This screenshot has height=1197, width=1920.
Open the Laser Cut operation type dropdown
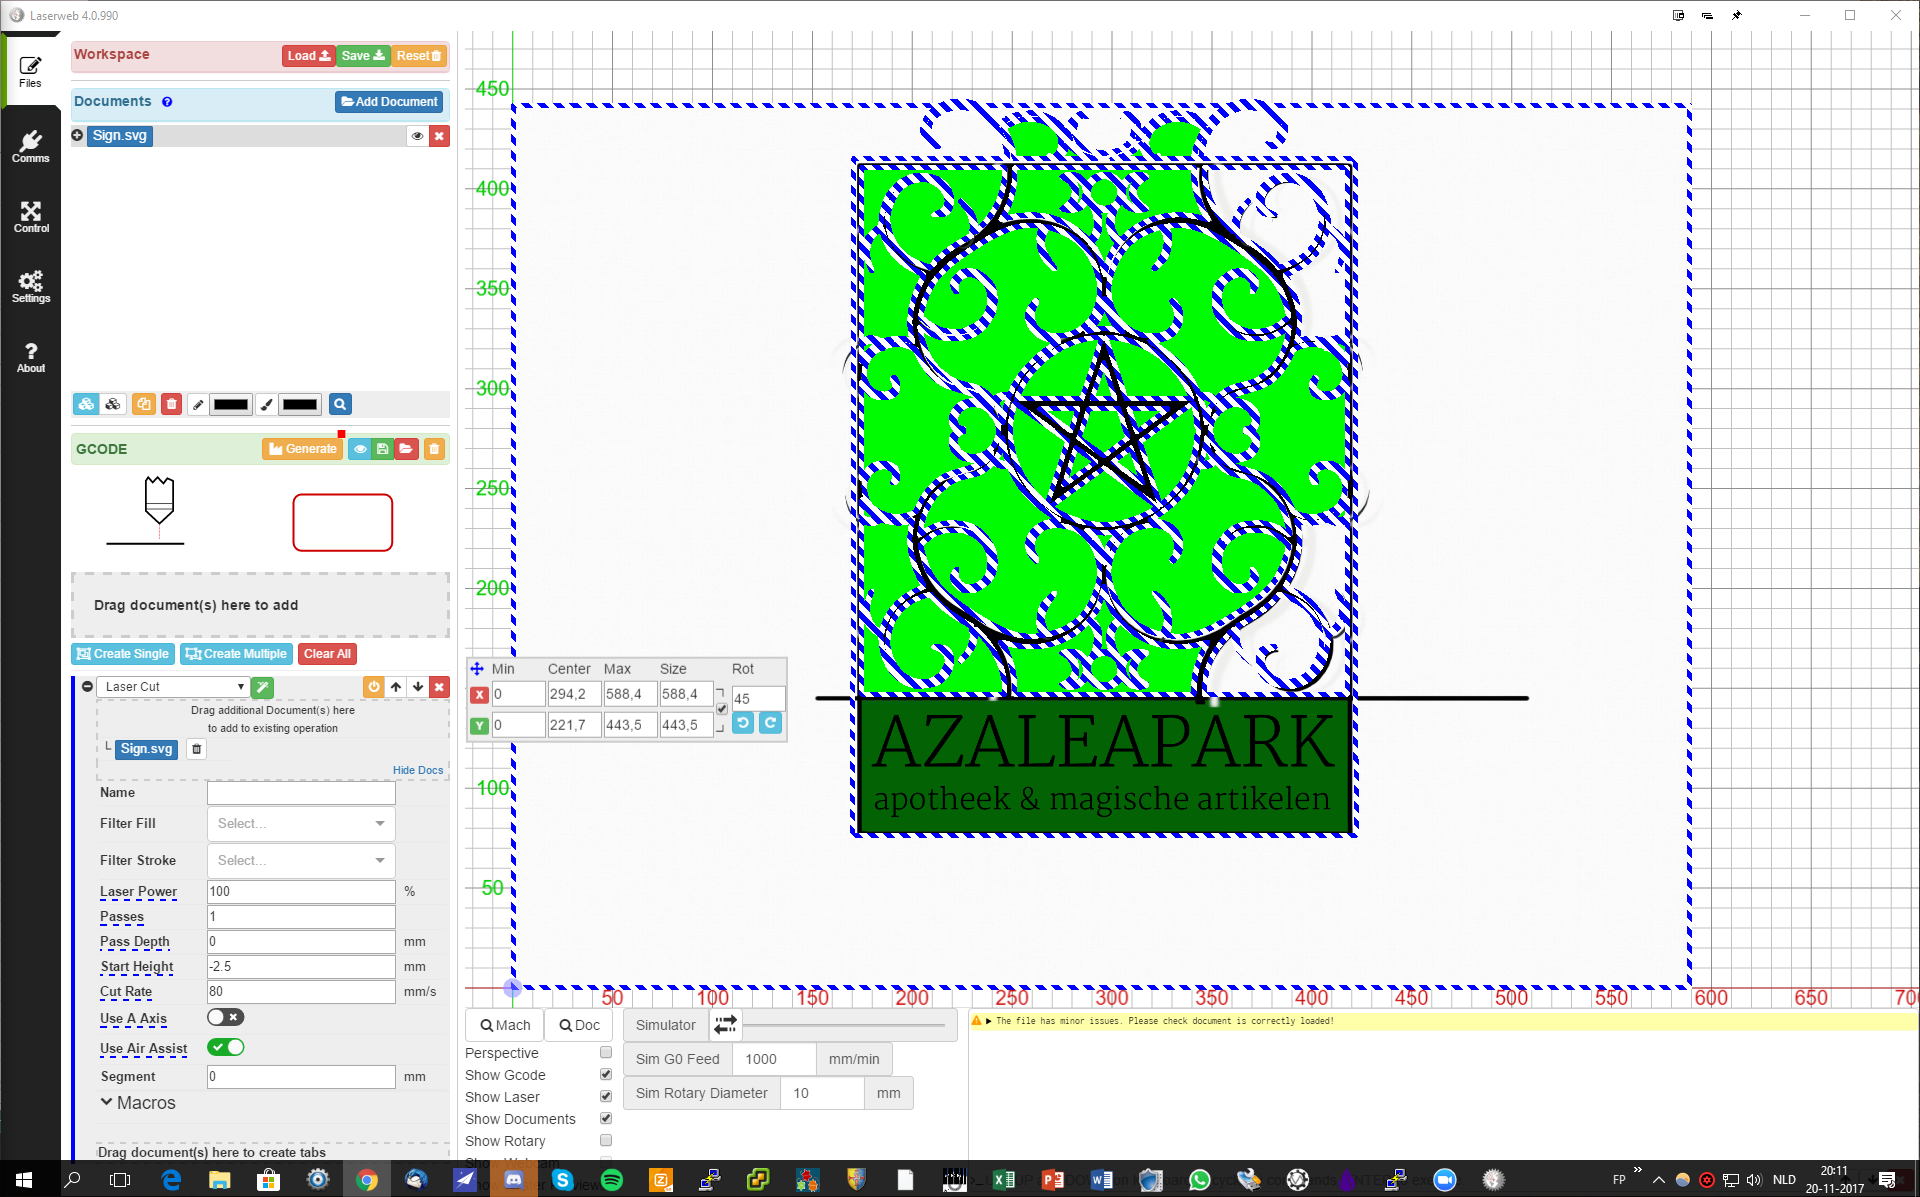tap(174, 687)
